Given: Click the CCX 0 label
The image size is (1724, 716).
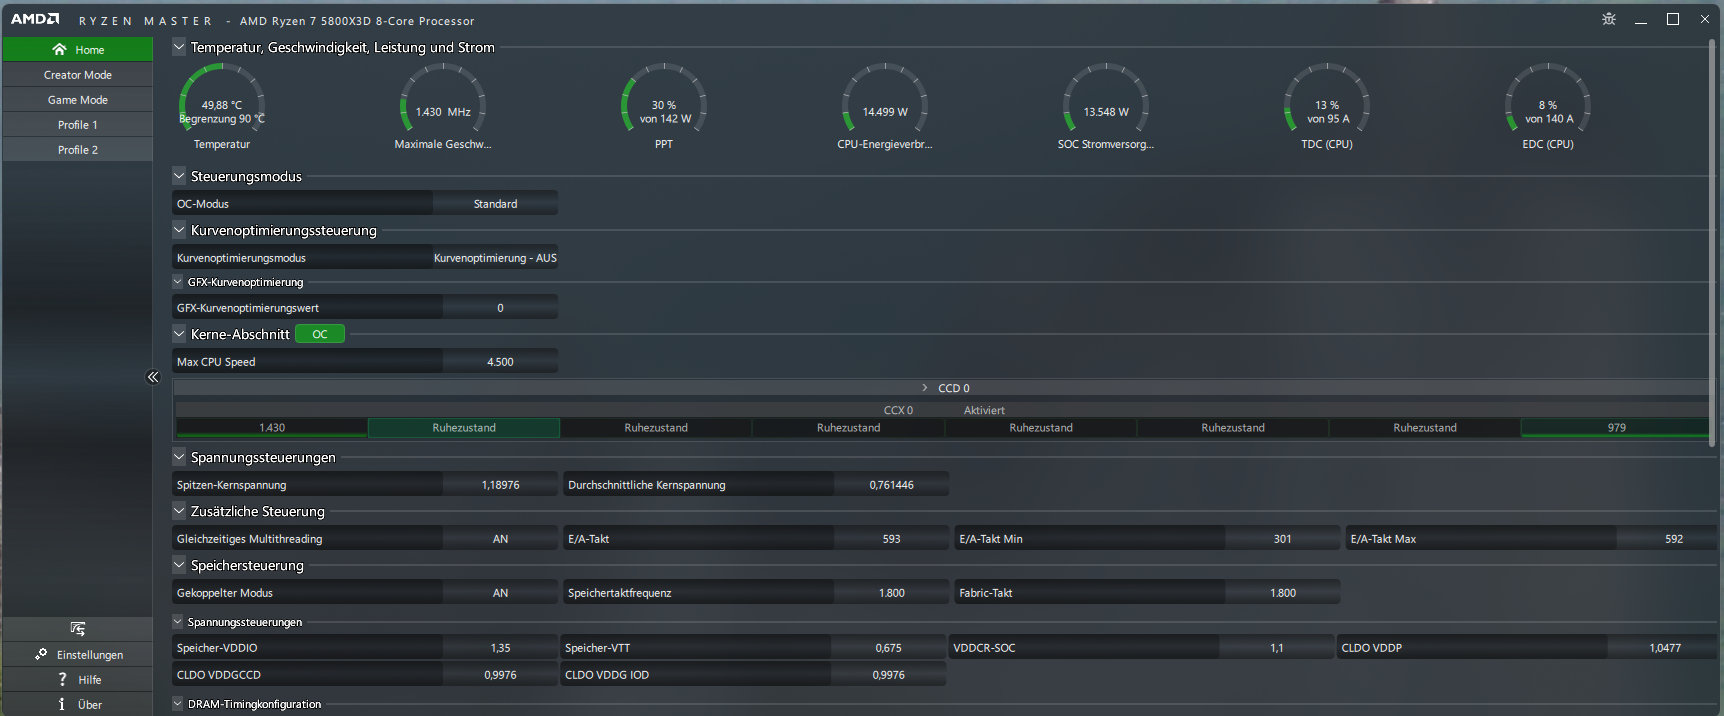Looking at the screenshot, I should (x=898, y=410).
